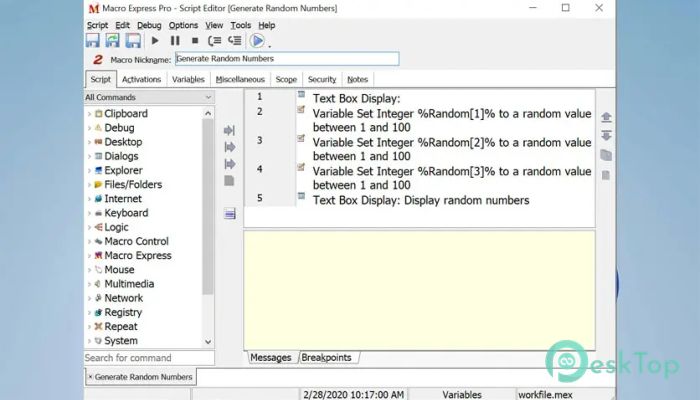The width and height of the screenshot is (700, 400).
Task: Run the macro with the Play button
Action: coord(155,41)
